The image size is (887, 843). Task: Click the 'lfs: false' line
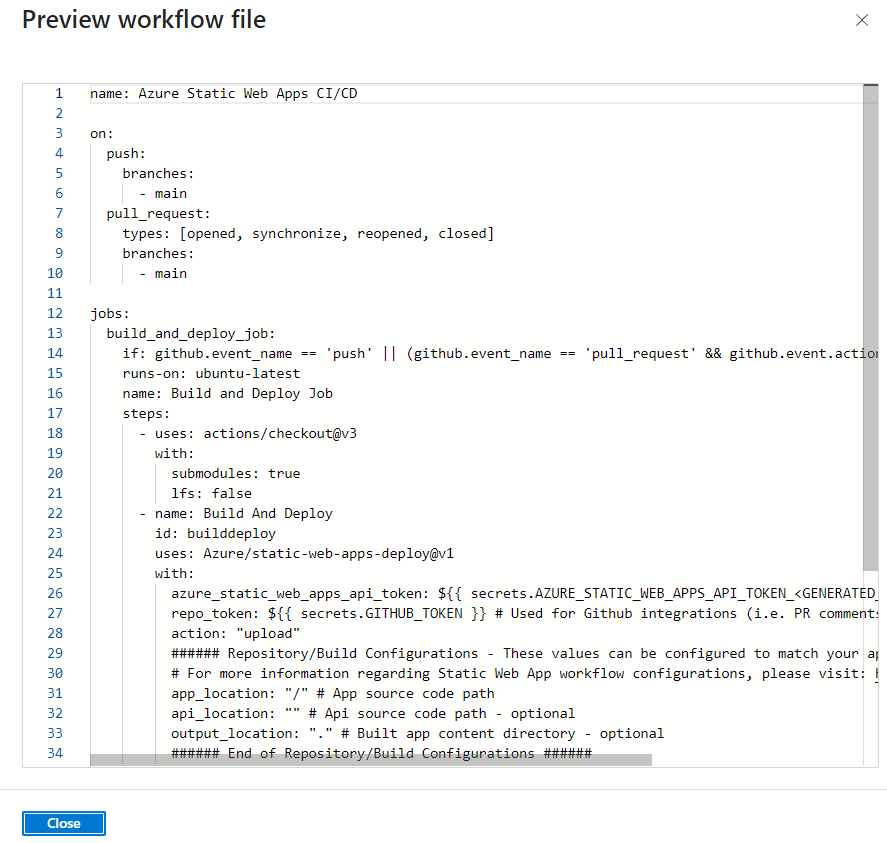tap(211, 493)
